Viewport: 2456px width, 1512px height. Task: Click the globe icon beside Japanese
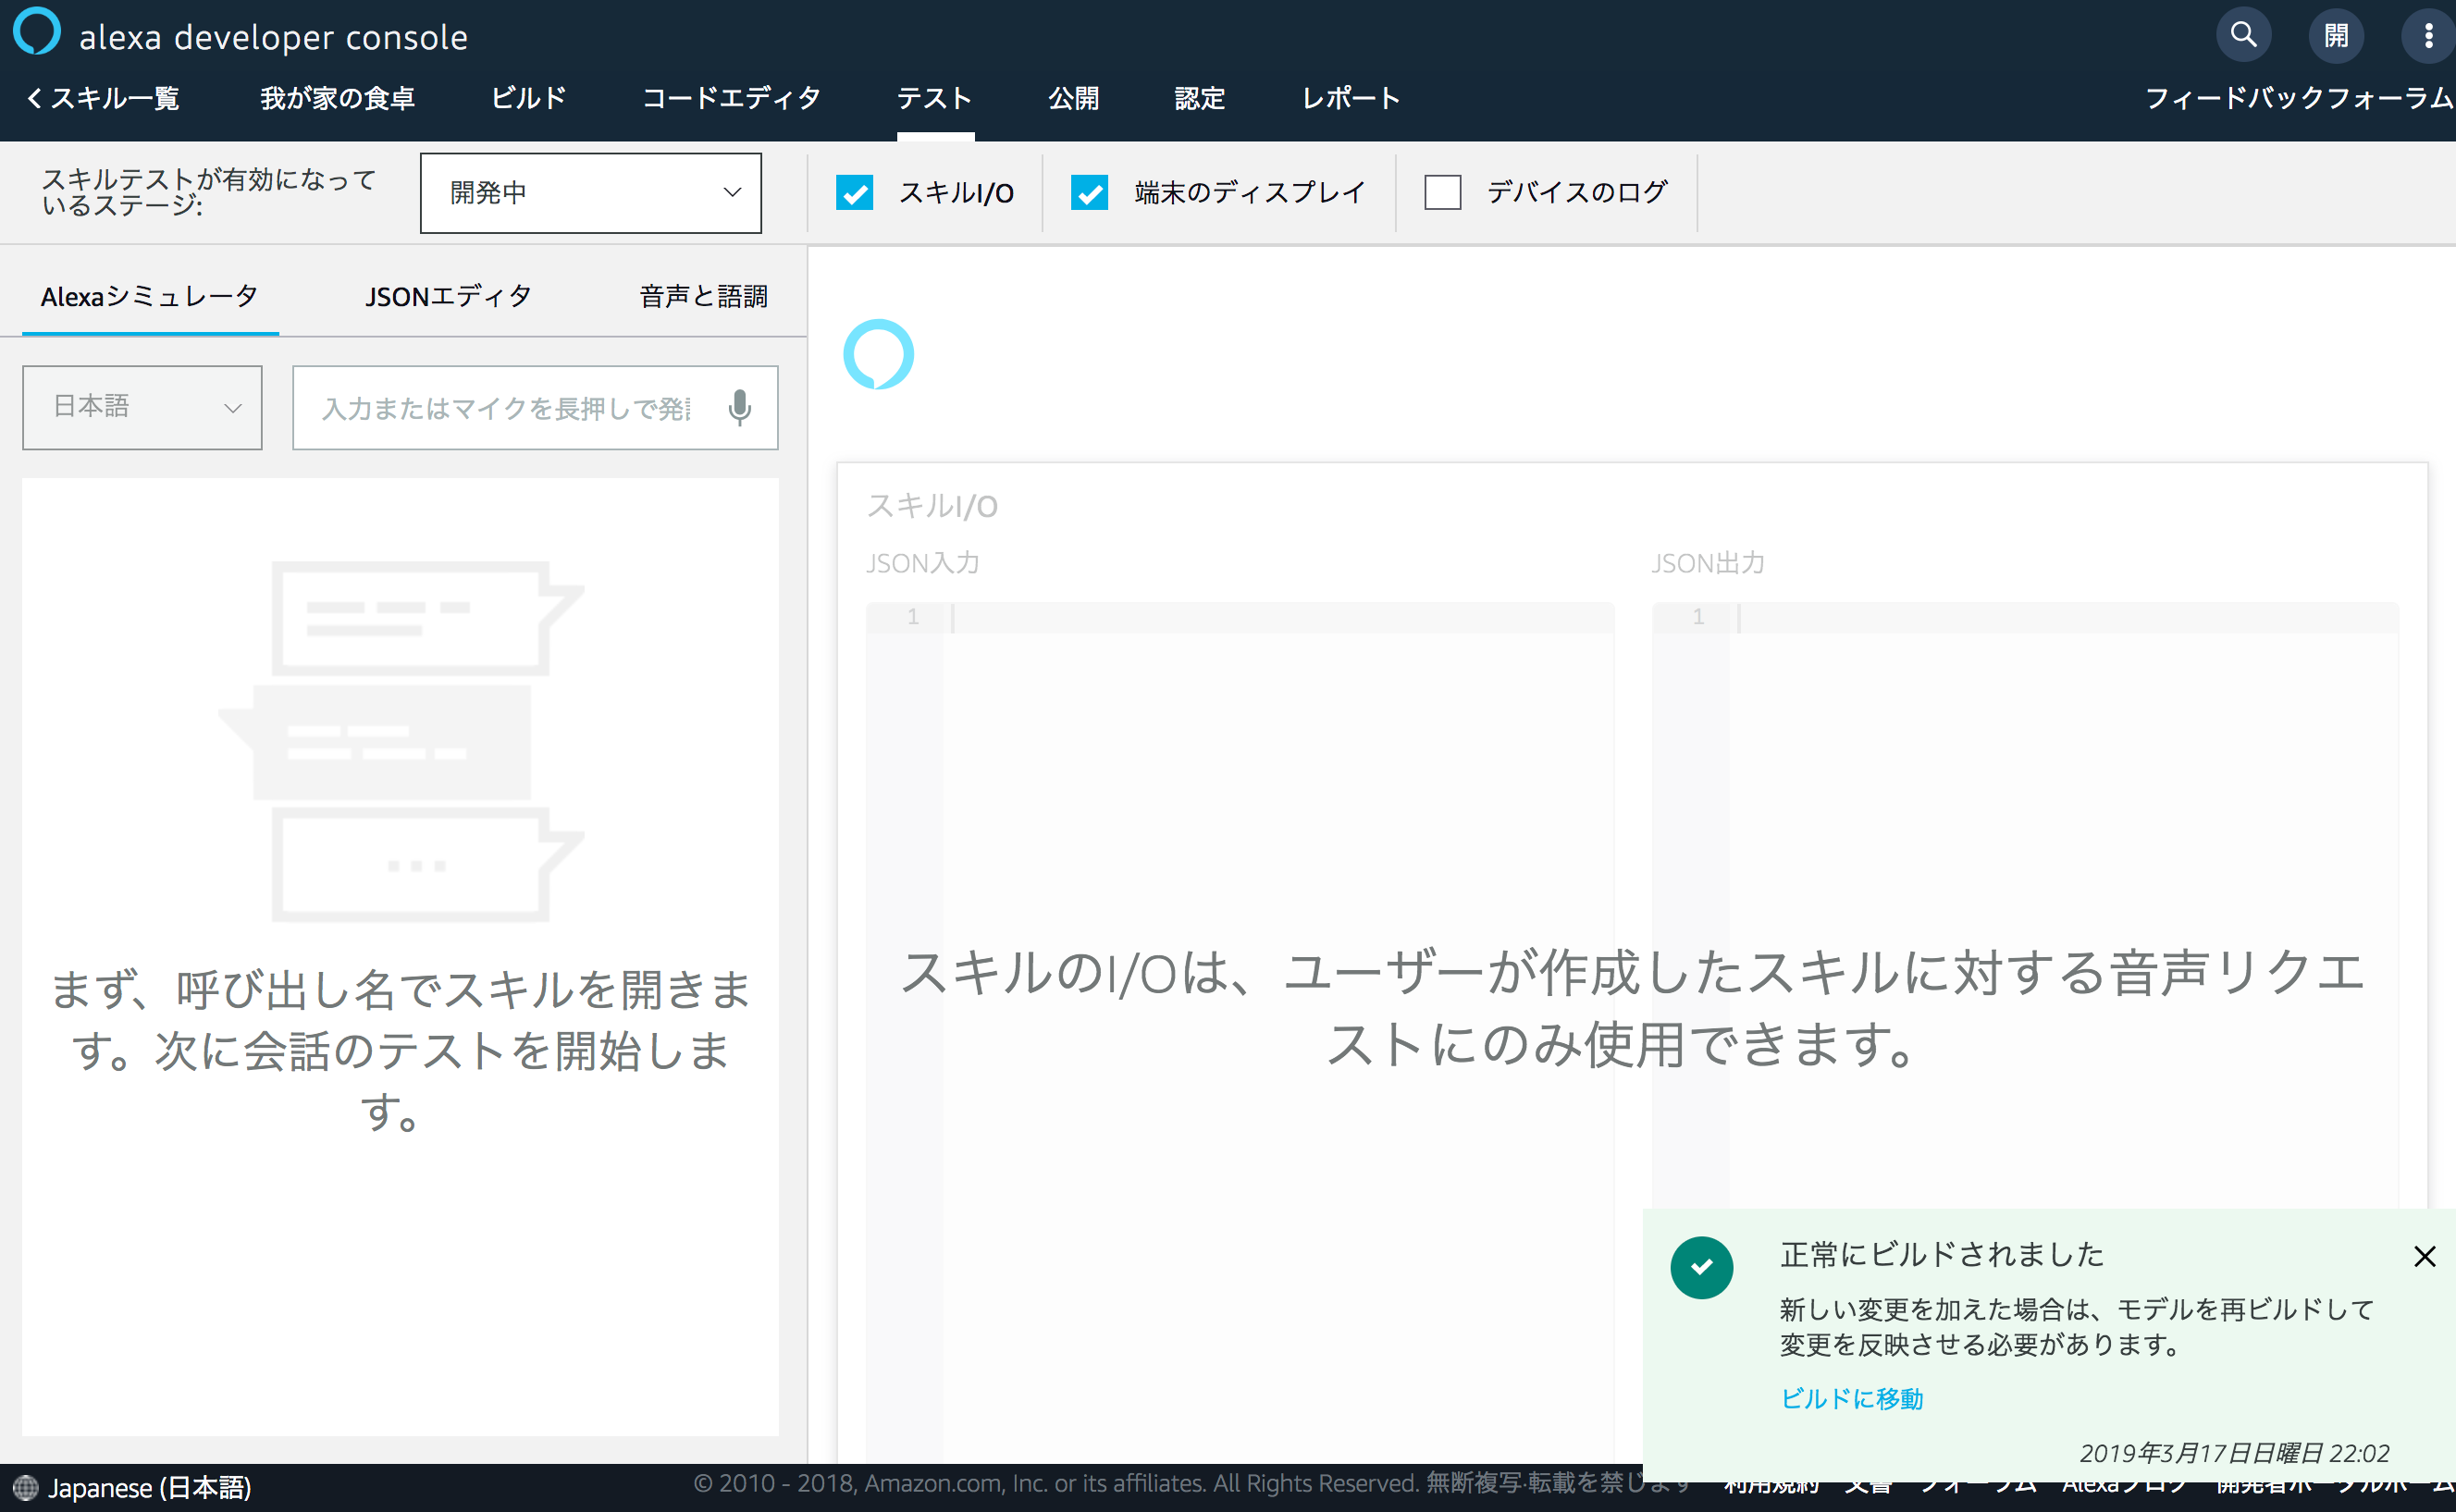pos(25,1488)
